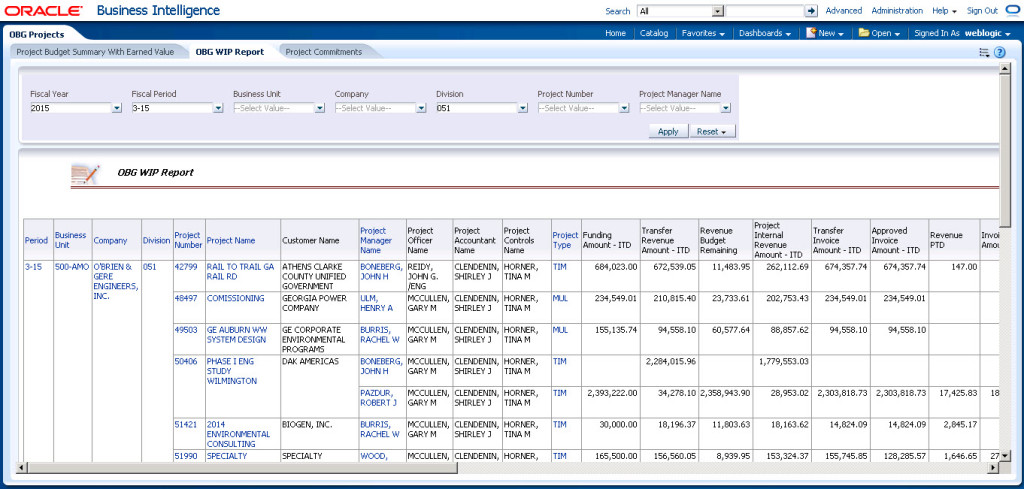1024x489 pixels.
Task: Open the Catalog link
Action: click(x=654, y=33)
